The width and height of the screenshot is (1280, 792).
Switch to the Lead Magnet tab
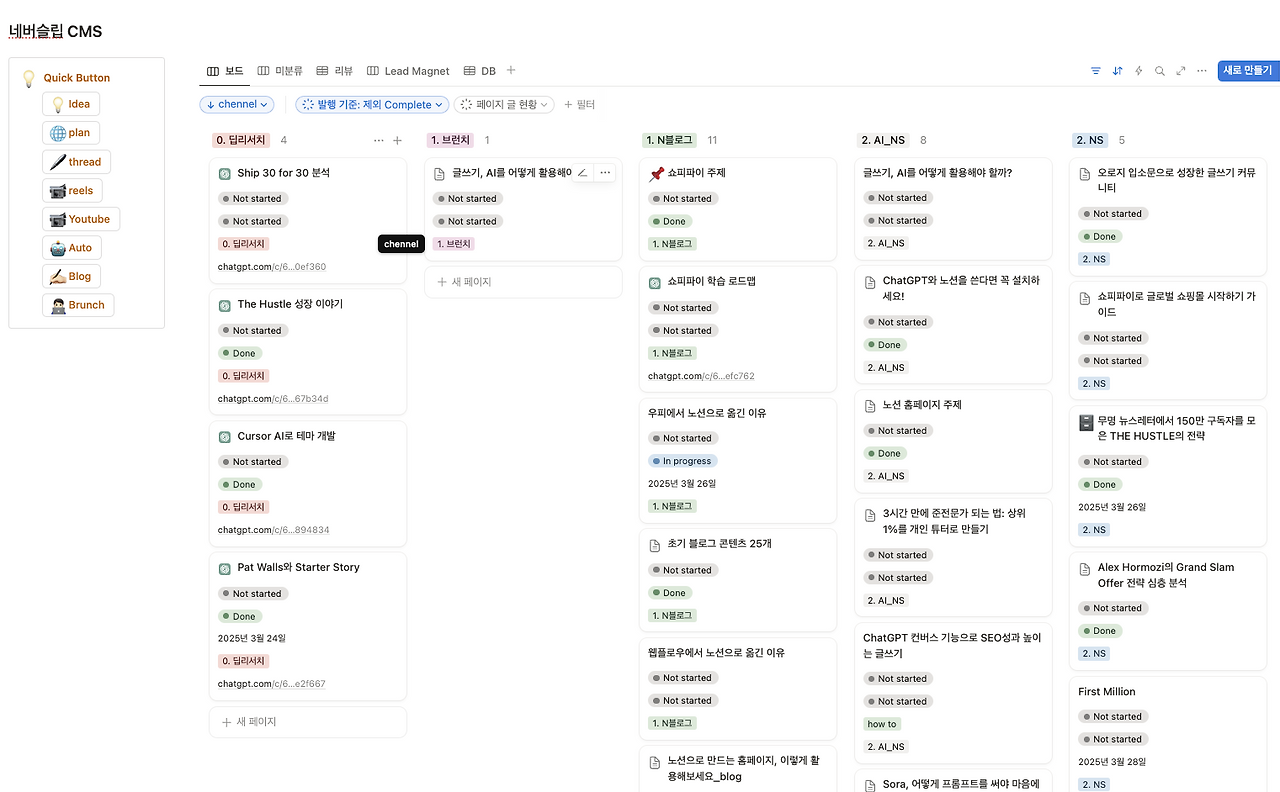click(x=408, y=71)
